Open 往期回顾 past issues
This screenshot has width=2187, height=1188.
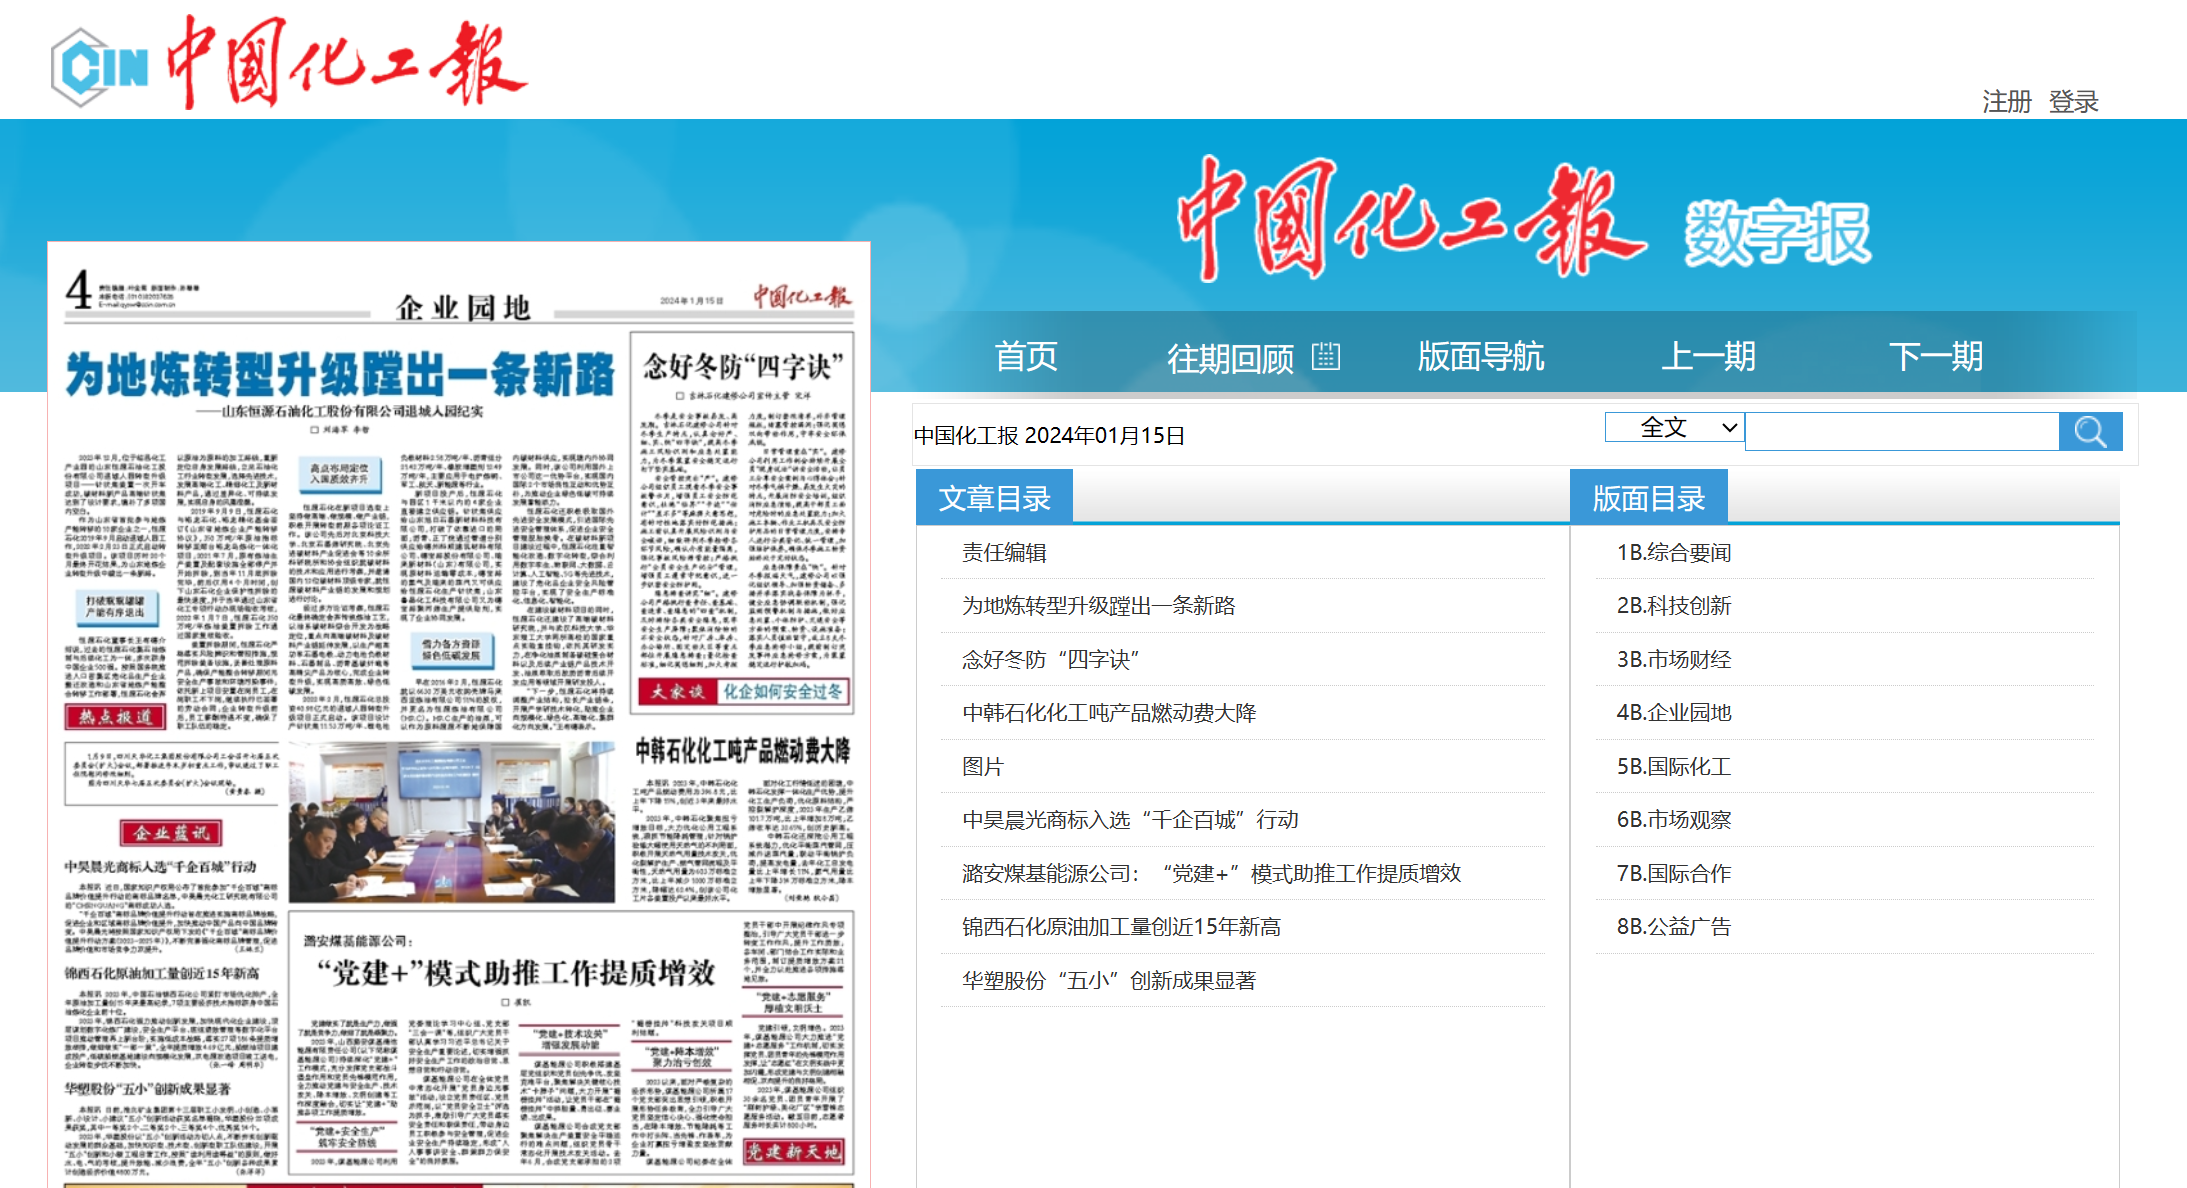pos(1230,358)
